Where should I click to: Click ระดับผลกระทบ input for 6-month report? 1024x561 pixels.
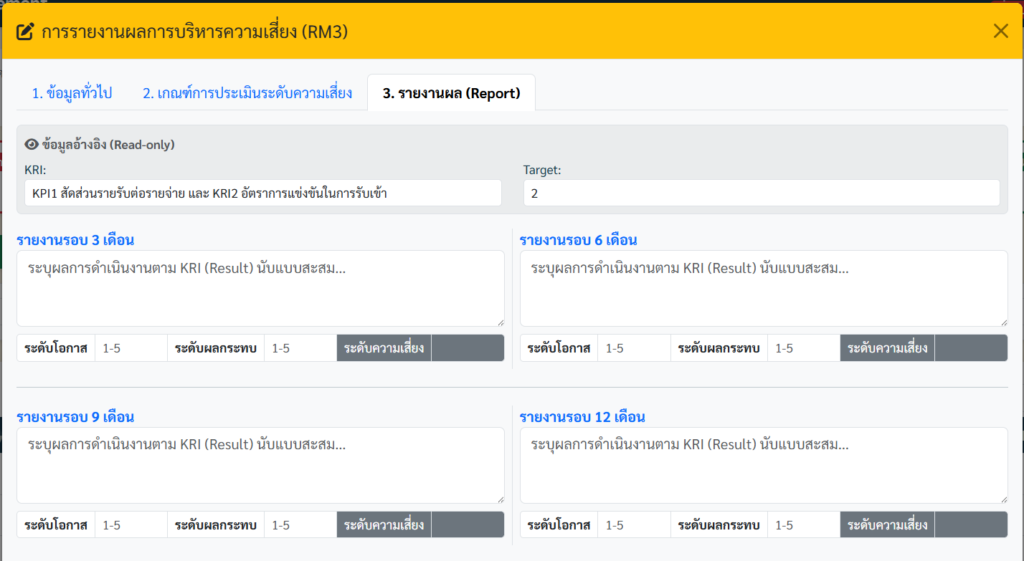click(x=803, y=348)
